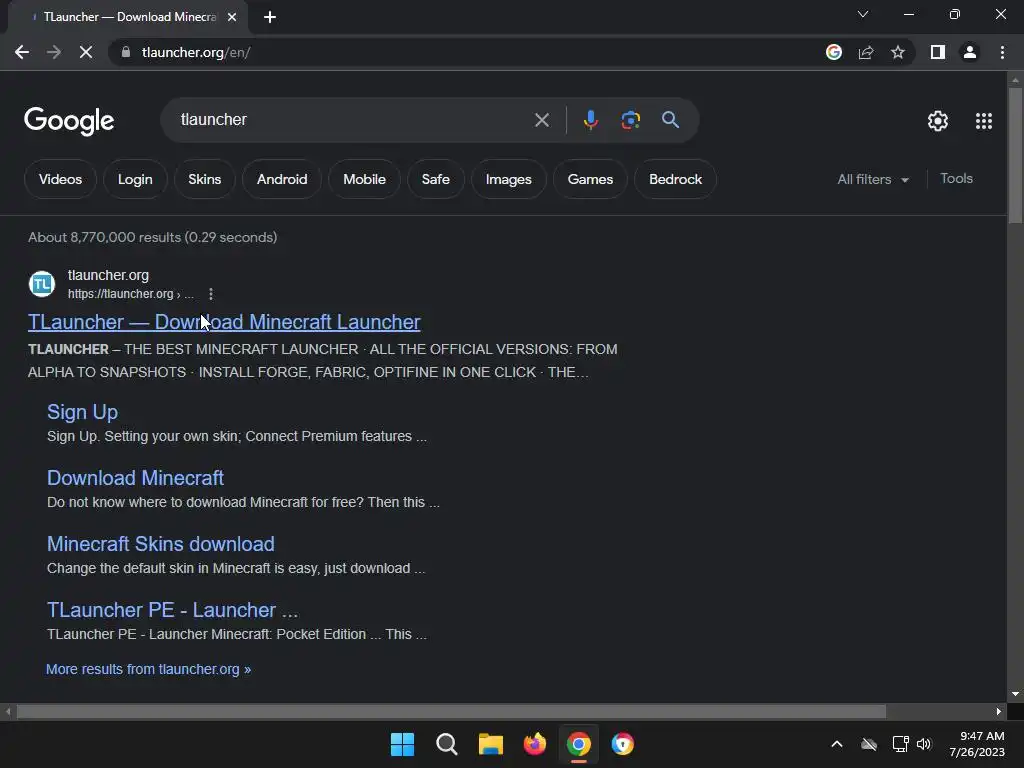Image resolution: width=1024 pixels, height=768 pixels.
Task: Click the tlauncher.org site name text
Action: click(x=108, y=276)
